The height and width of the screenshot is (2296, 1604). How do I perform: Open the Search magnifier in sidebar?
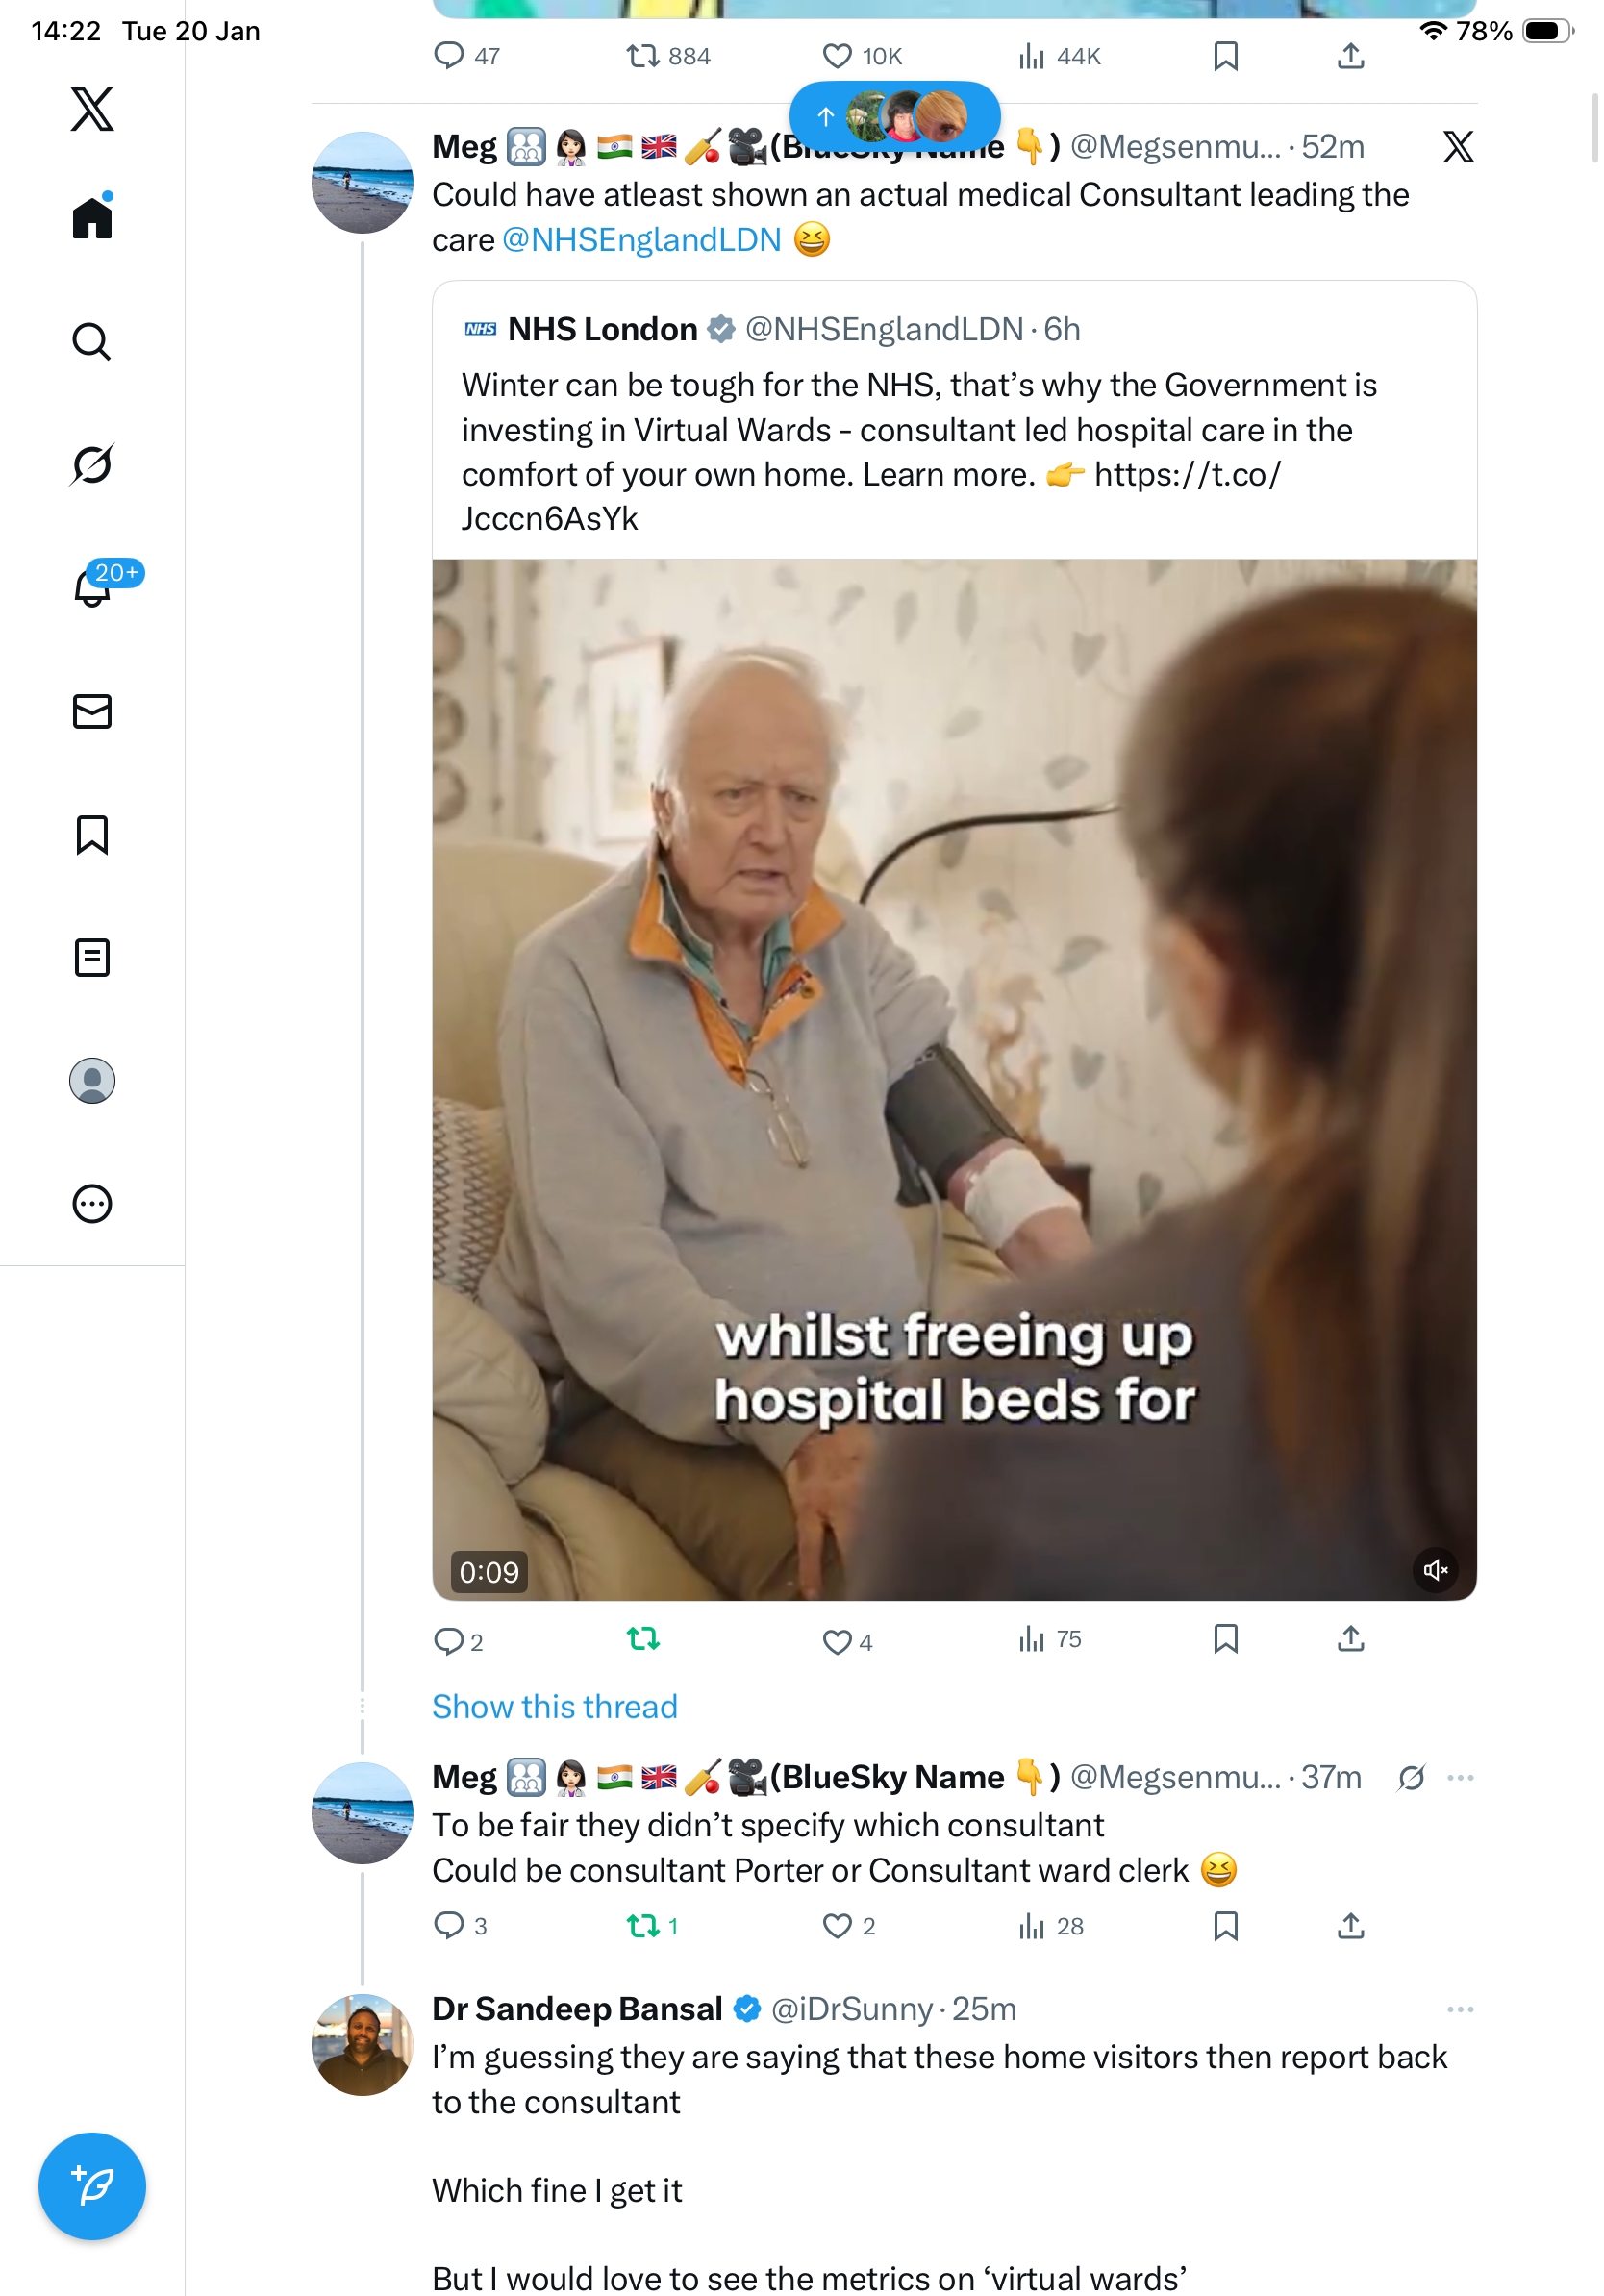coord(92,341)
